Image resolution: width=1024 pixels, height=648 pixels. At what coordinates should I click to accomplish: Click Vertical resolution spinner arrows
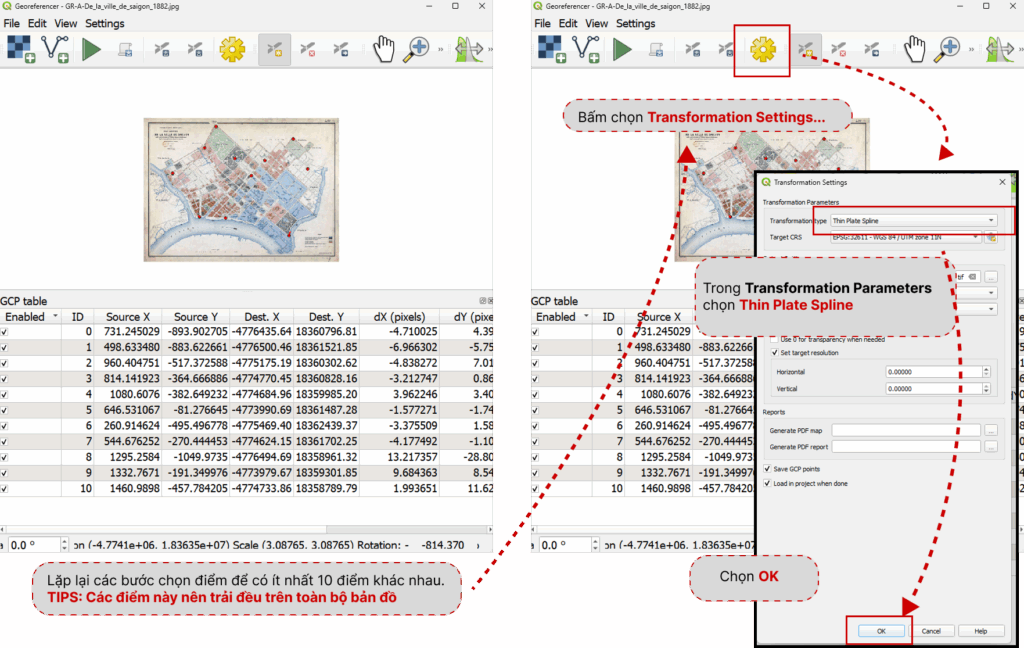tap(986, 389)
